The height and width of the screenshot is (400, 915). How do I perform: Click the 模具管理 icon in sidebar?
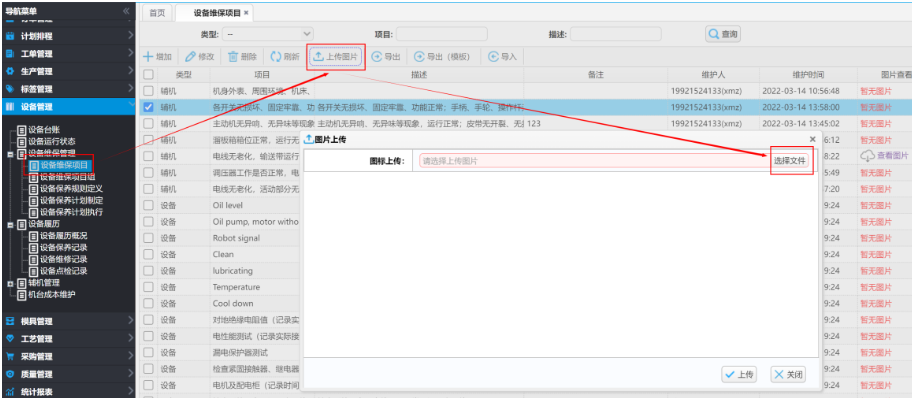[x=10, y=321]
